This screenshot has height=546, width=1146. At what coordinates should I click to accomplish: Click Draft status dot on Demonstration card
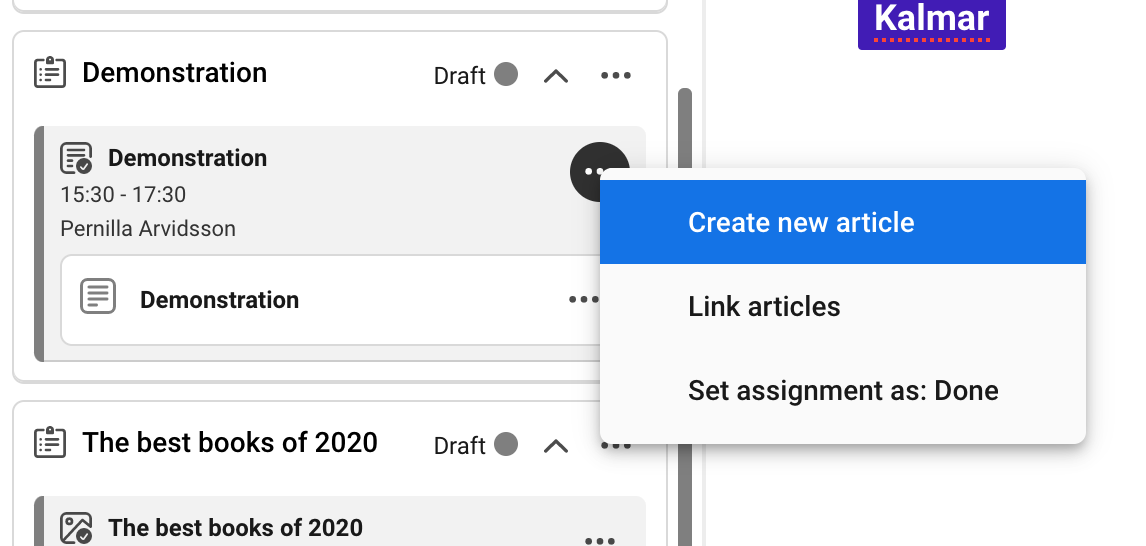(x=506, y=74)
